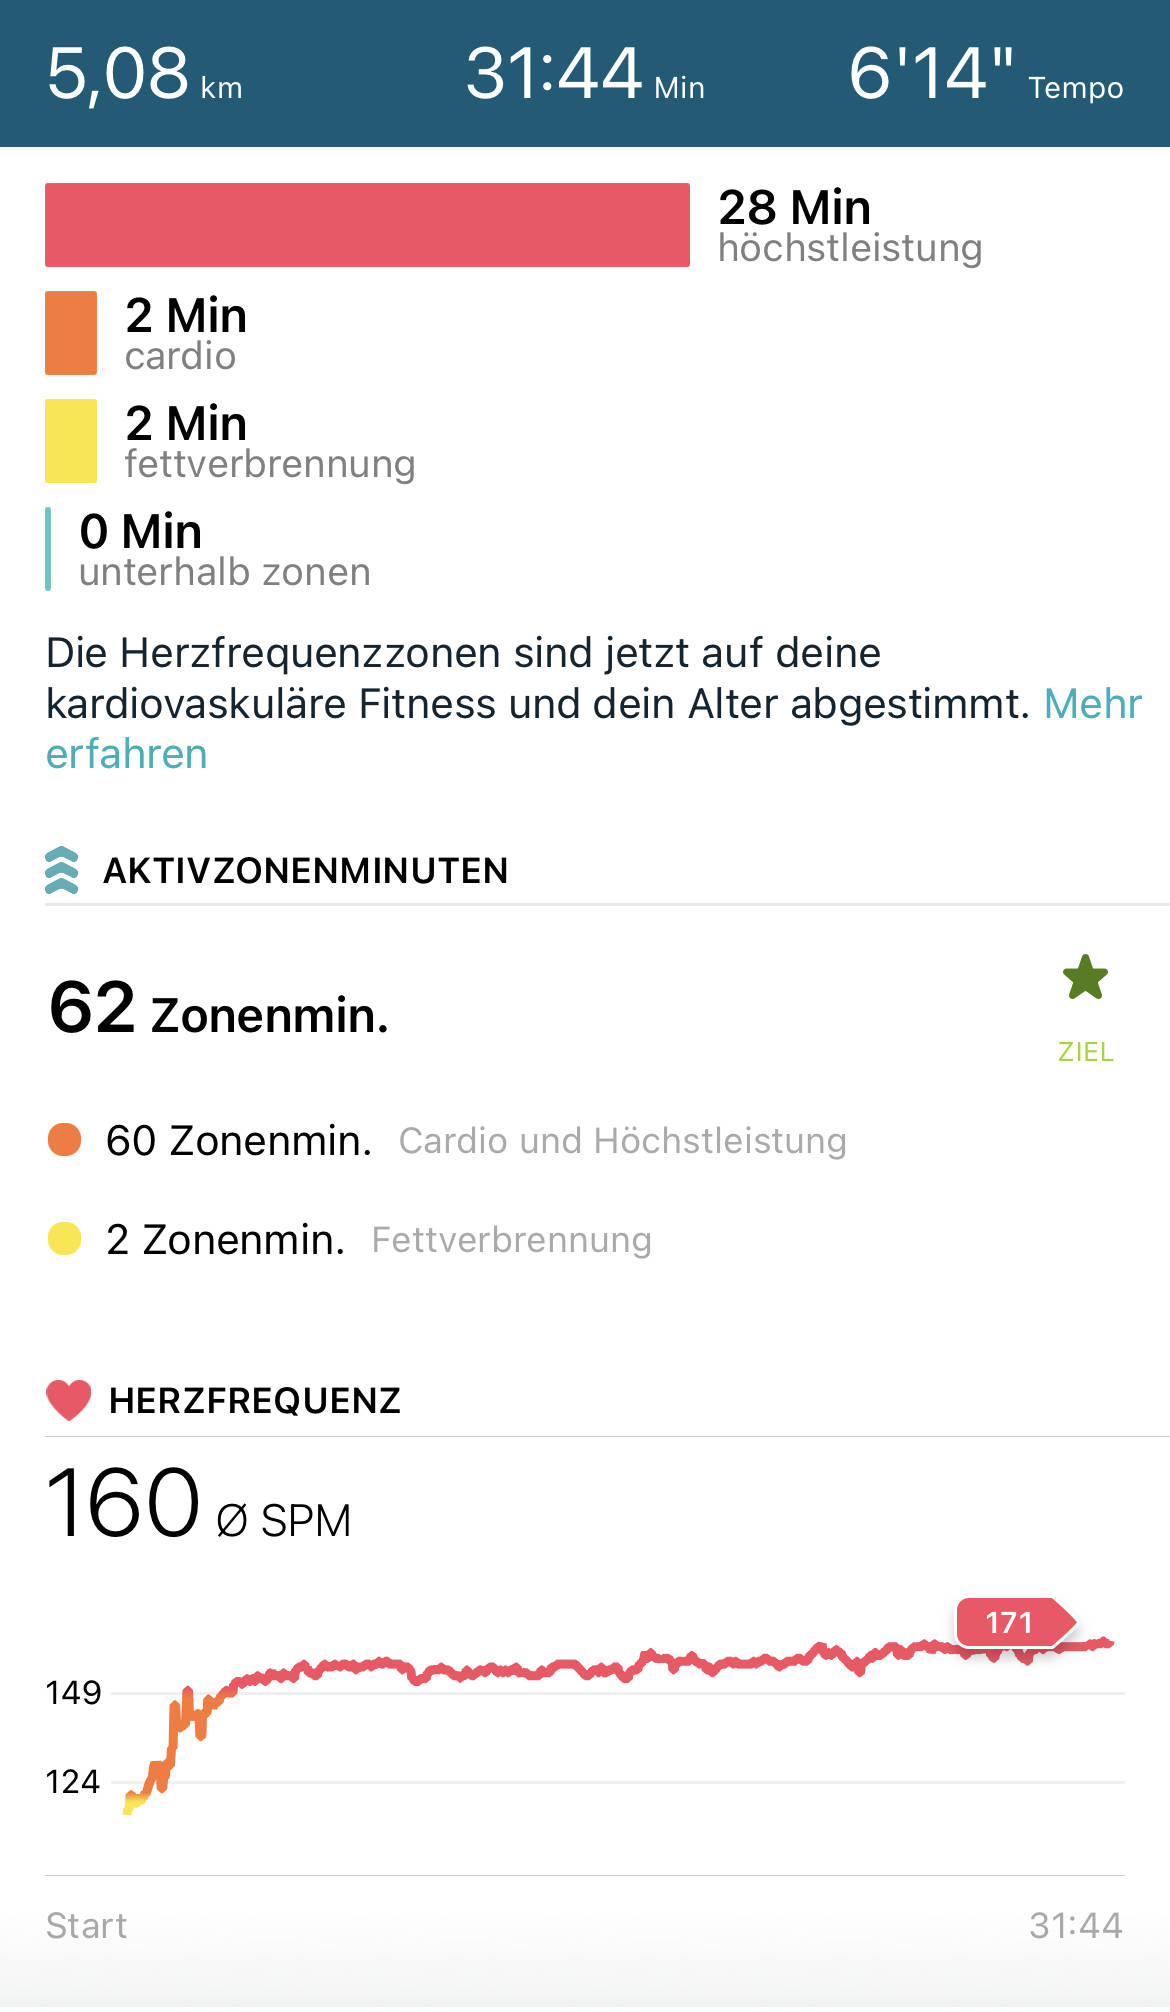This screenshot has width=1170, height=2012.
Task: Tap the Aktivzonenminuten chevron icon
Action: pos(62,870)
